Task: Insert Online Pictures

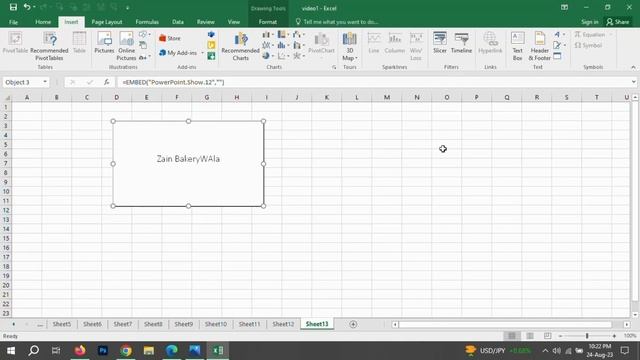Action: coord(127,46)
